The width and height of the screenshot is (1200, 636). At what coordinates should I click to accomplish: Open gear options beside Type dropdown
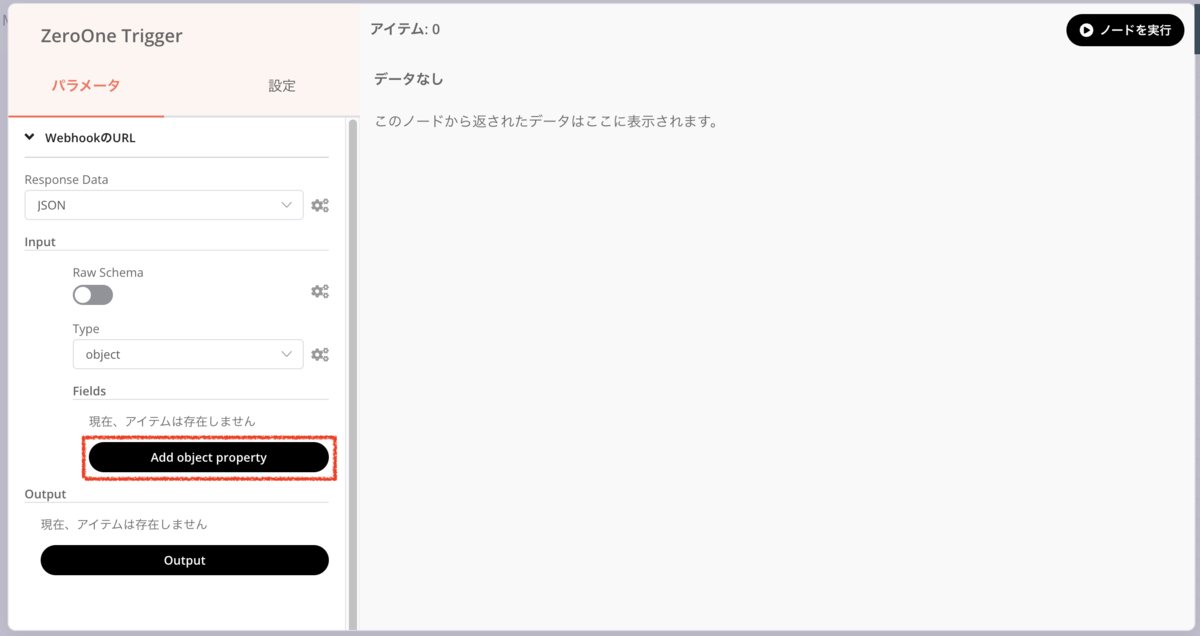(x=319, y=354)
